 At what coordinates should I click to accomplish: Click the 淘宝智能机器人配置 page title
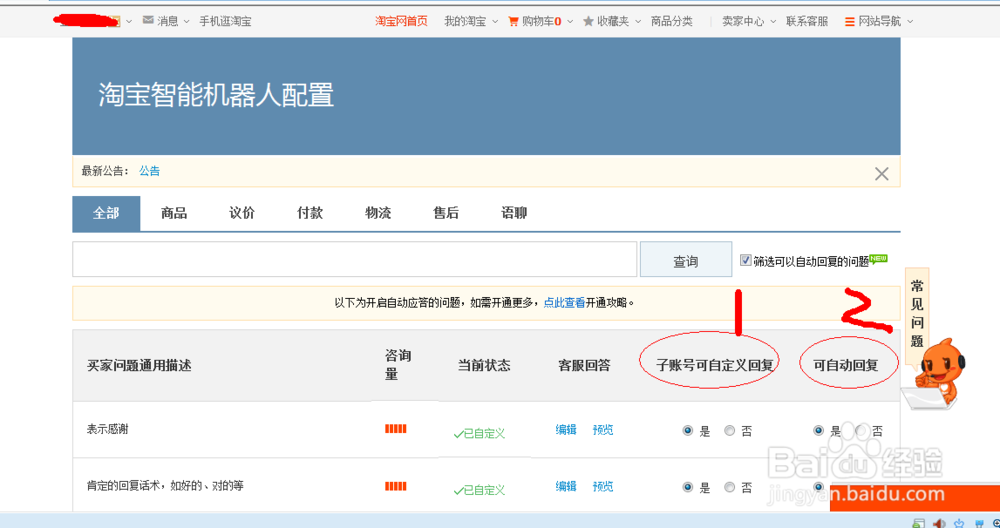click(216, 96)
